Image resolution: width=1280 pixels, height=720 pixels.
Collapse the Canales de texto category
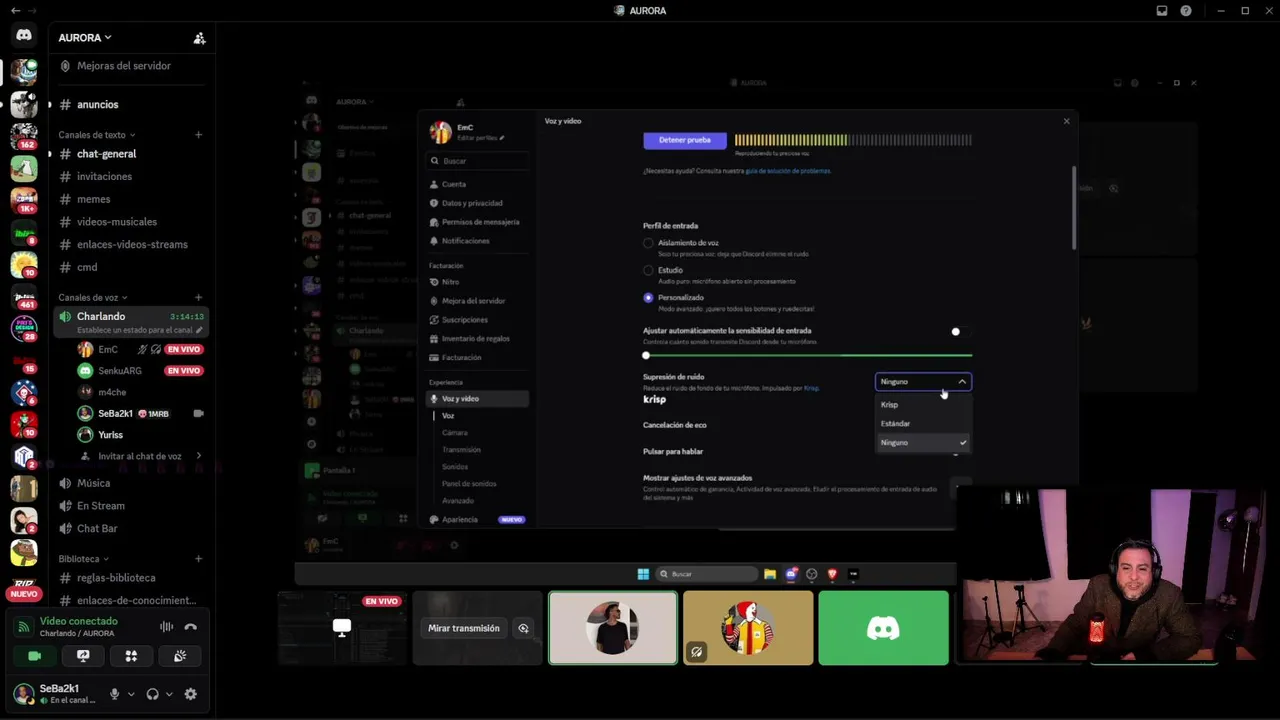tap(97, 135)
